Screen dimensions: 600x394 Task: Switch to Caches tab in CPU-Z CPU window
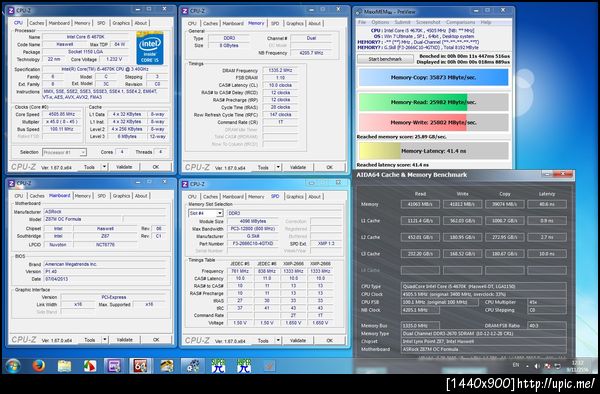point(37,23)
